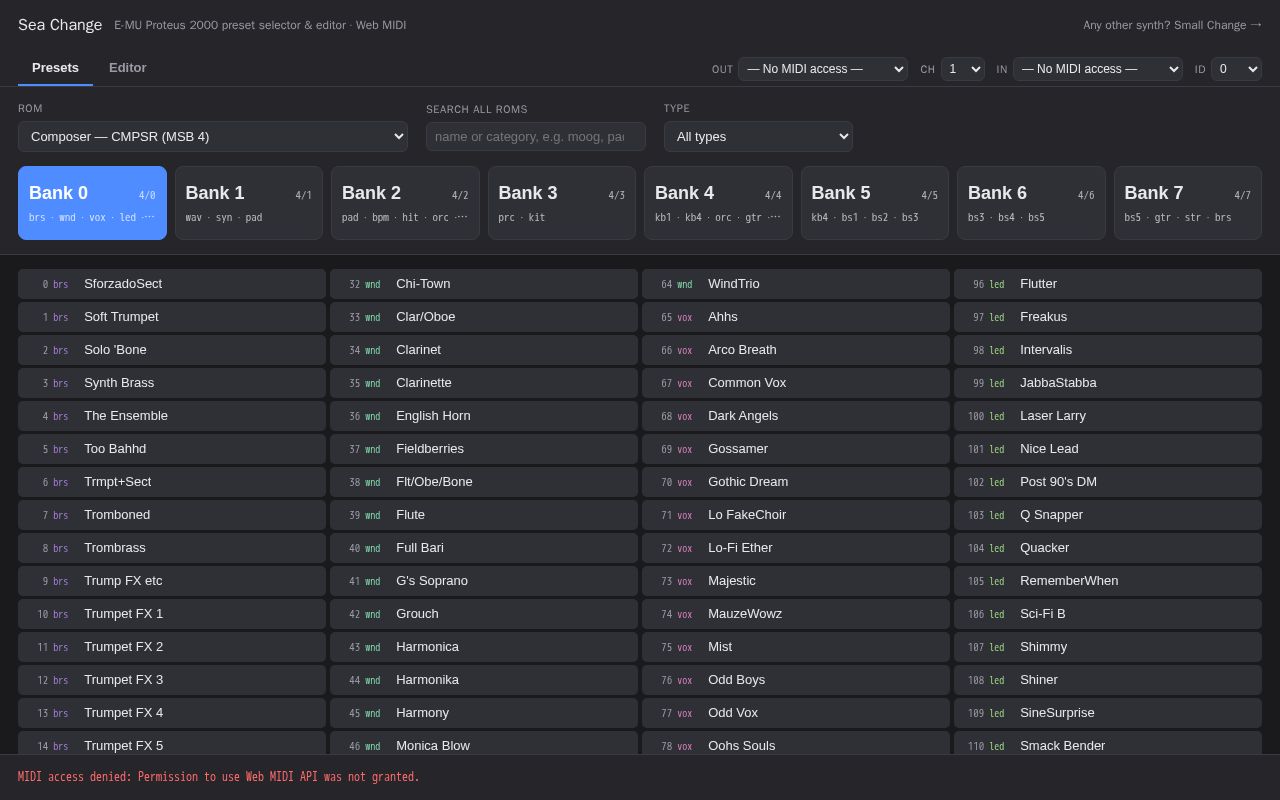Viewport: 1280px width, 800px height.
Task: Choose the SforzadoSect preset
Action: coord(172,284)
